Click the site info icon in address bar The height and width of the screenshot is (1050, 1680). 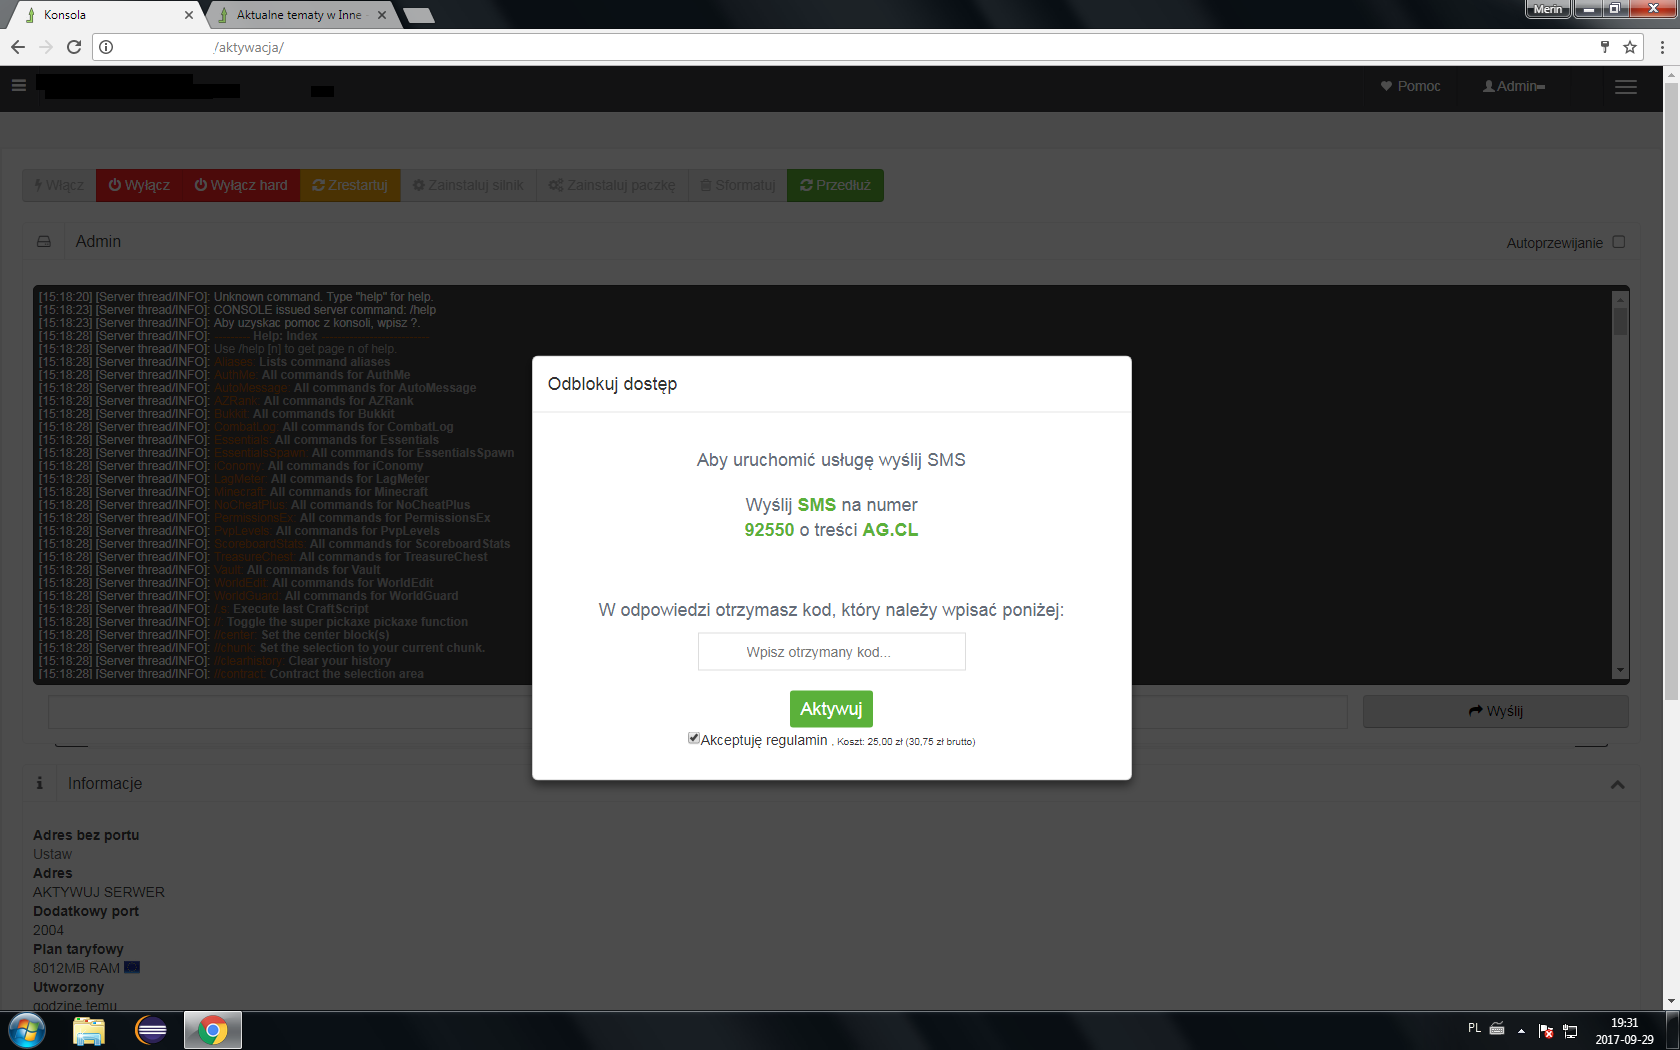pos(106,47)
